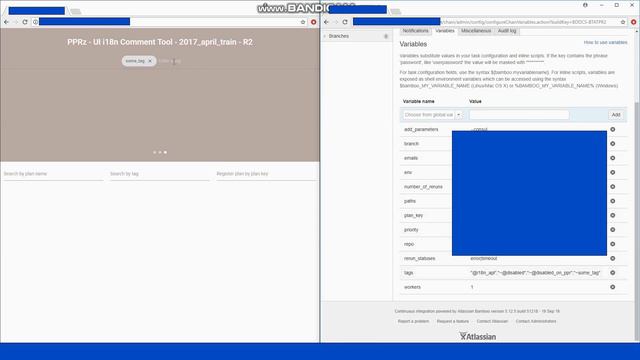Delete the workers variable
The image size is (640, 360).
(x=613, y=287)
